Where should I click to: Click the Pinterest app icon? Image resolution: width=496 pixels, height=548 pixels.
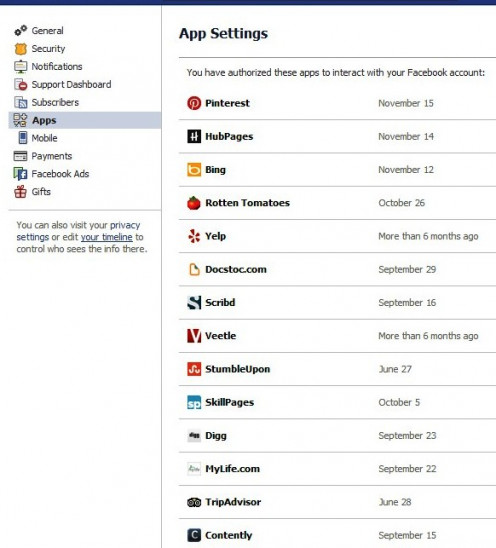[194, 103]
